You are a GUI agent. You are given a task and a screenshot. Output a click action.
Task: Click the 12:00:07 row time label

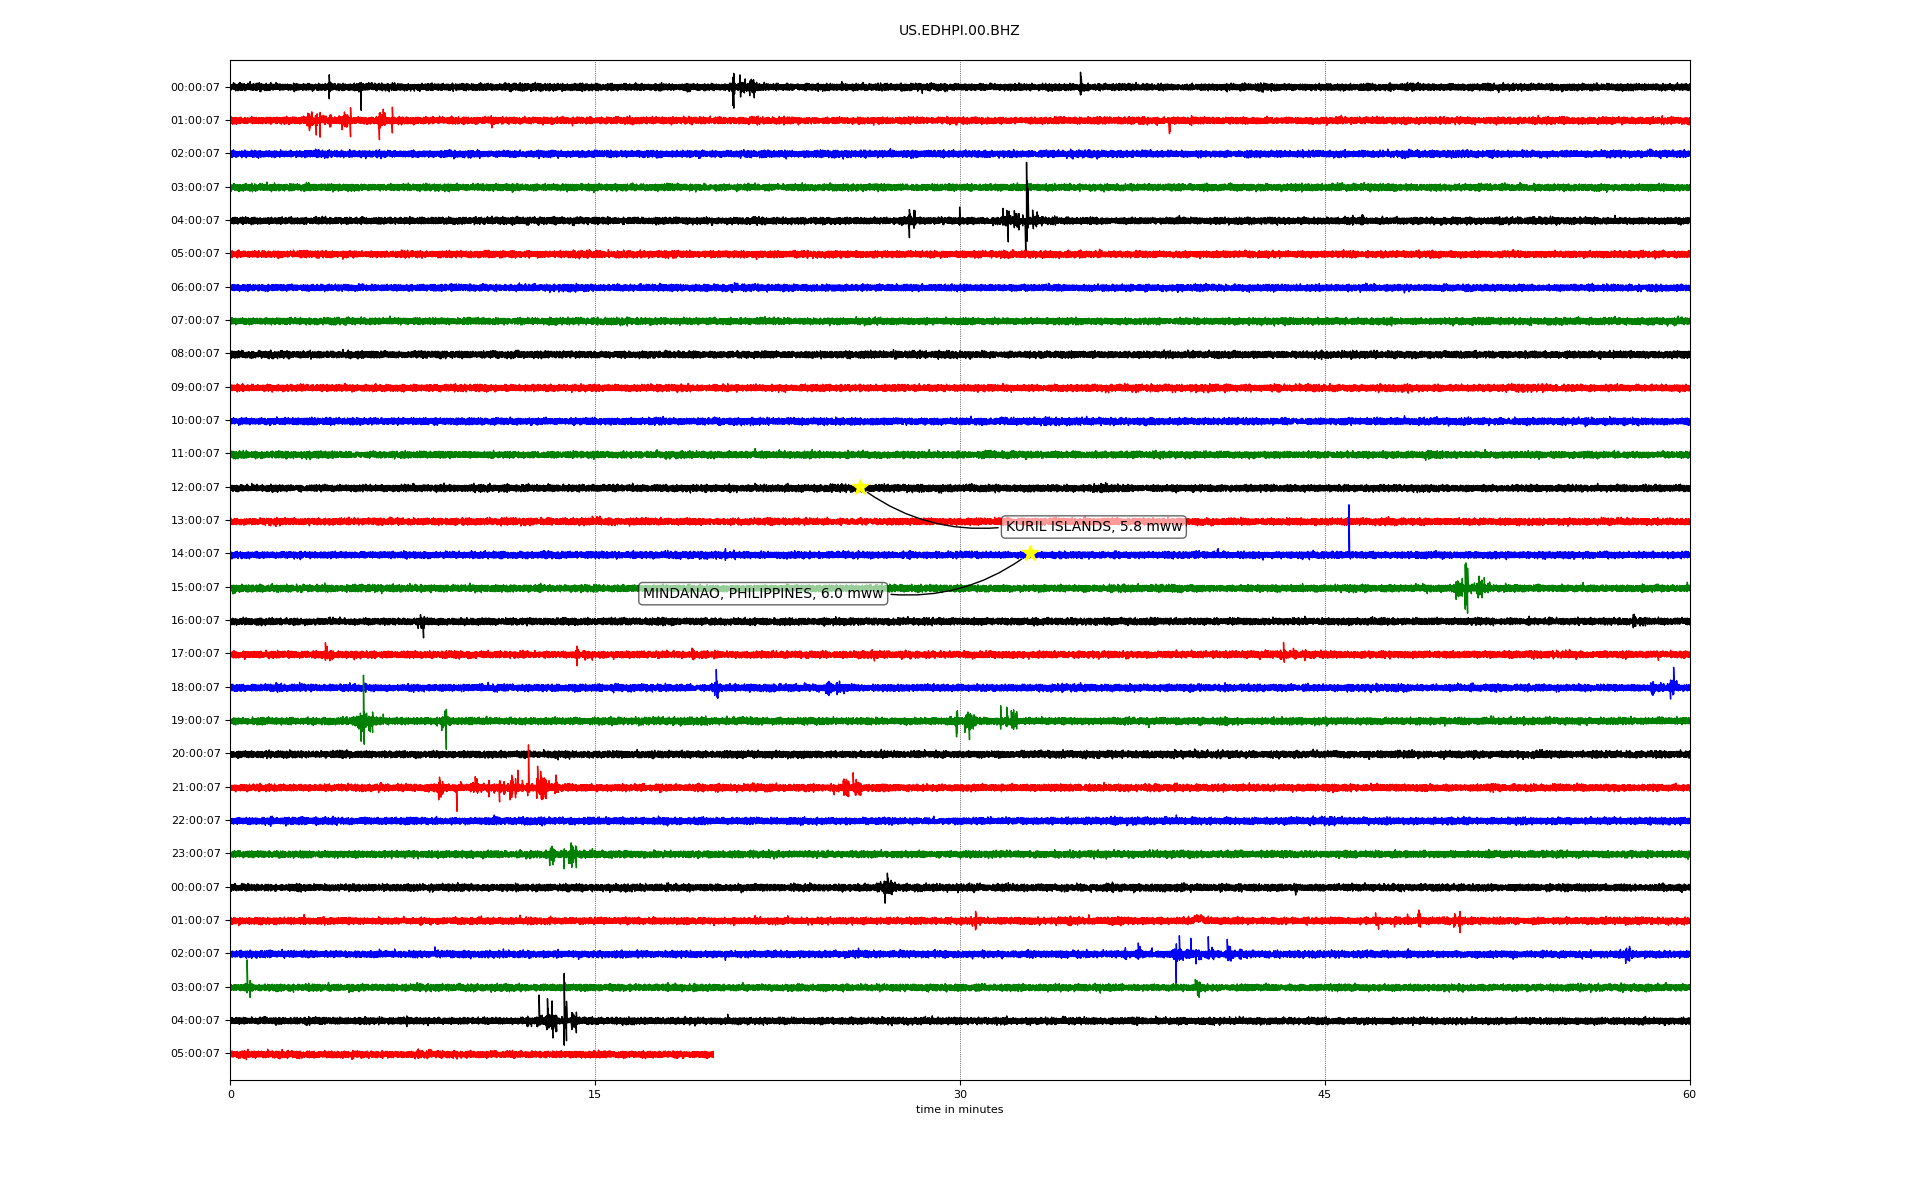(195, 488)
